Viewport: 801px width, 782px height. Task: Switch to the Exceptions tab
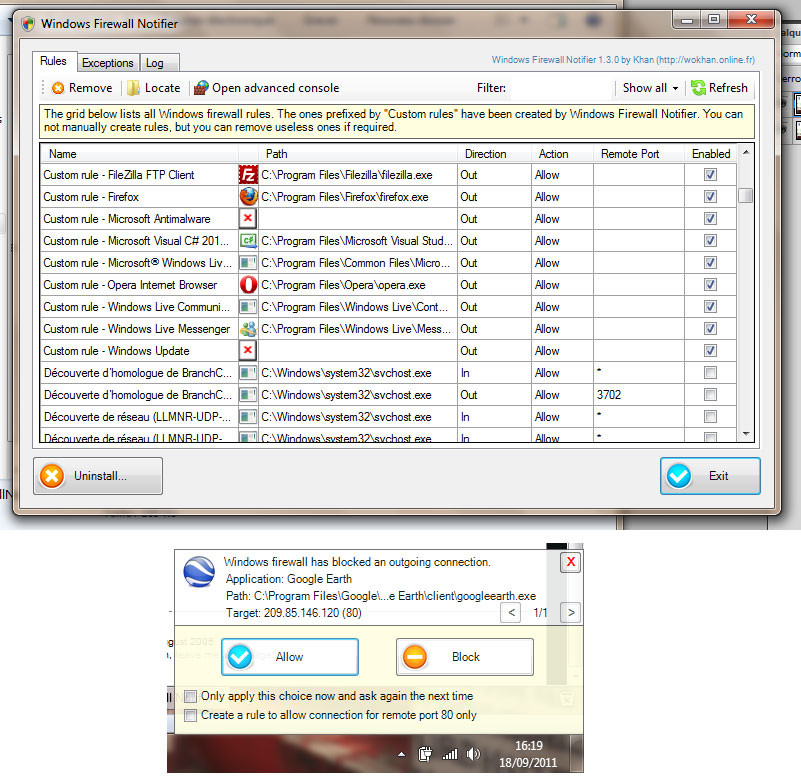(x=108, y=63)
